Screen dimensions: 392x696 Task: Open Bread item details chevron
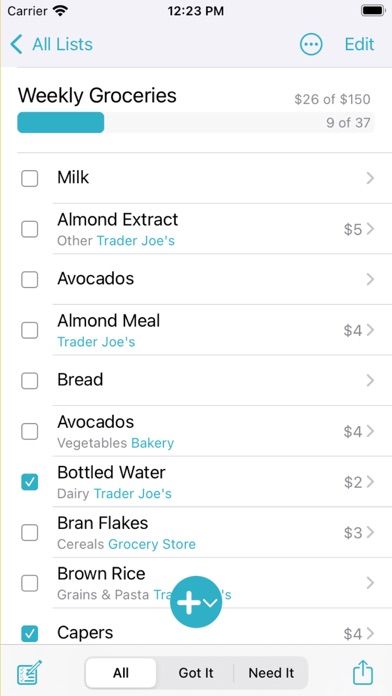coord(370,380)
